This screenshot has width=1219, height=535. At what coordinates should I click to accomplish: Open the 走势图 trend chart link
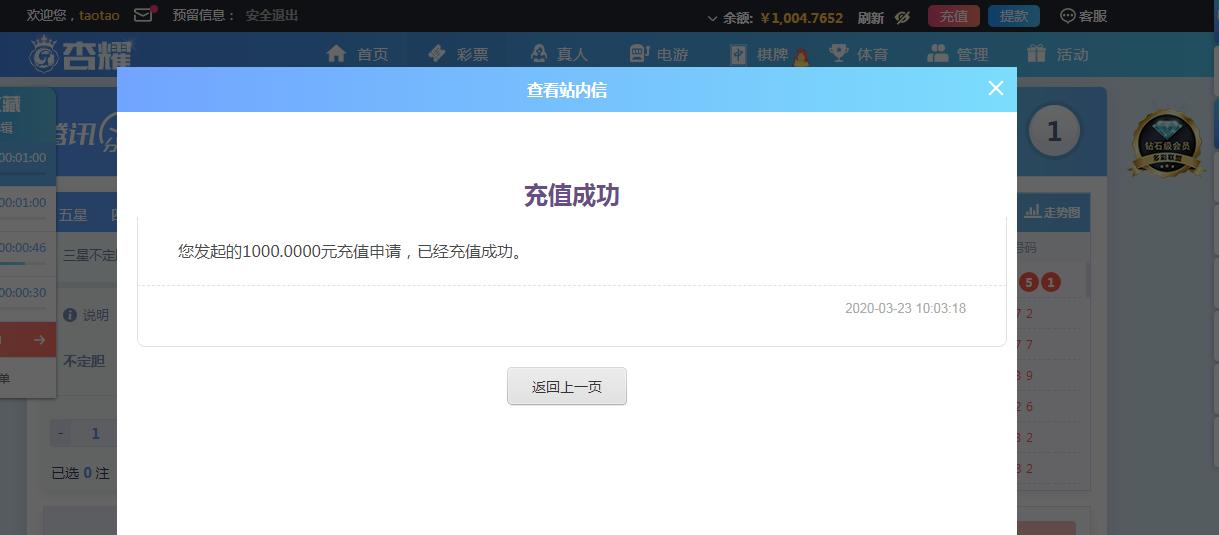pos(1052,212)
